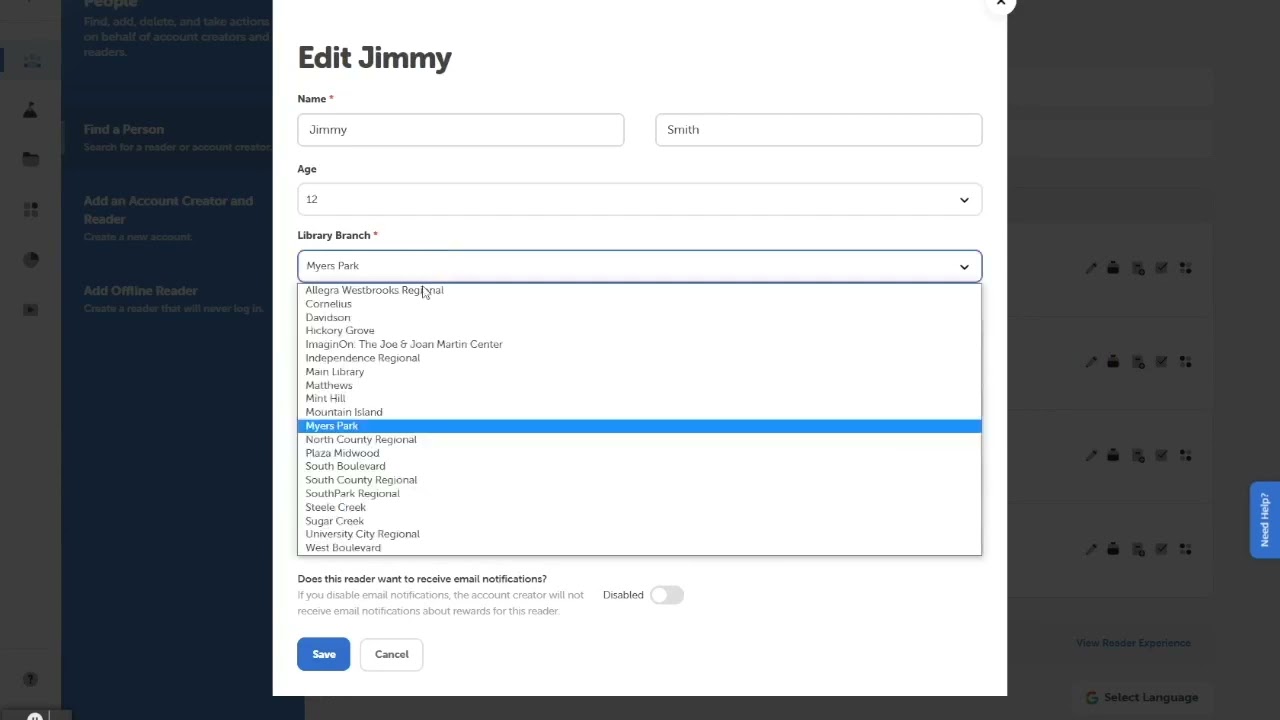Click the pencil edit icon in bottom reader row
Image resolution: width=1280 pixels, height=720 pixels.
pyautogui.click(x=1091, y=549)
